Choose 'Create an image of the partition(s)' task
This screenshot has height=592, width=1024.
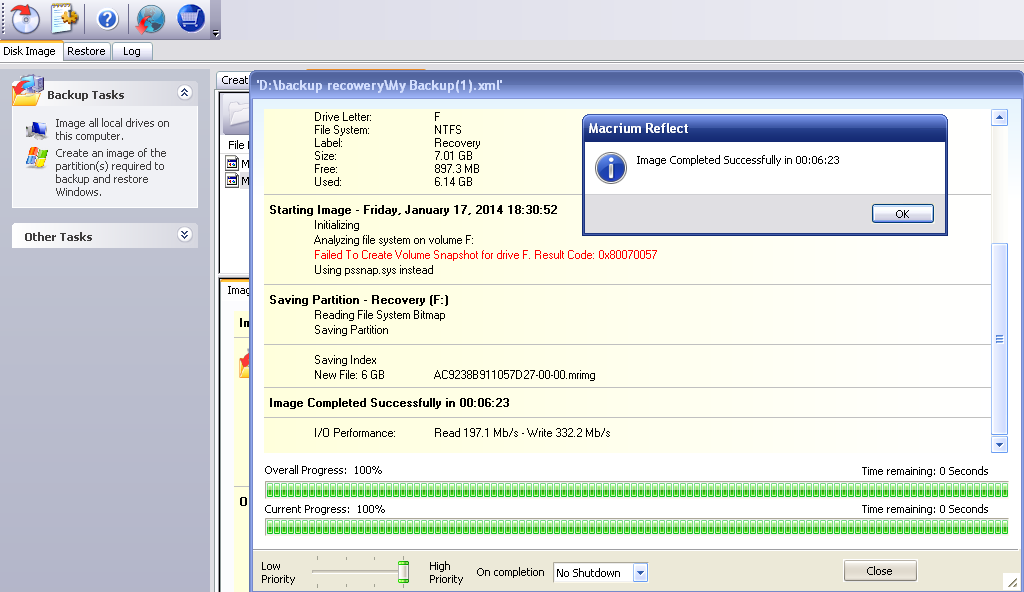(111, 173)
